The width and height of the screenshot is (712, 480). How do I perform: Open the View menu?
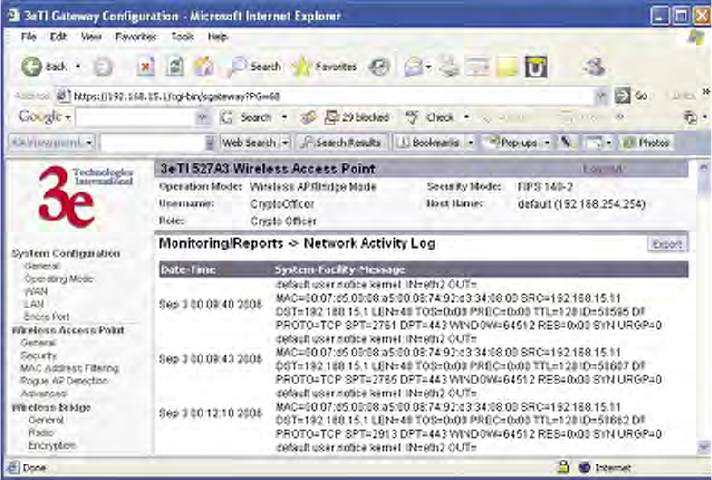click(x=91, y=37)
